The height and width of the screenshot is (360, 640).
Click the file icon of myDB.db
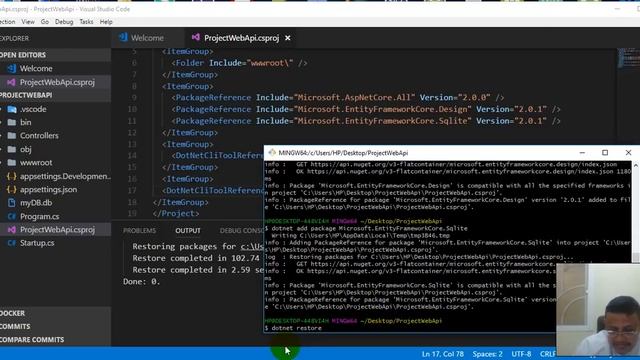point(12,203)
